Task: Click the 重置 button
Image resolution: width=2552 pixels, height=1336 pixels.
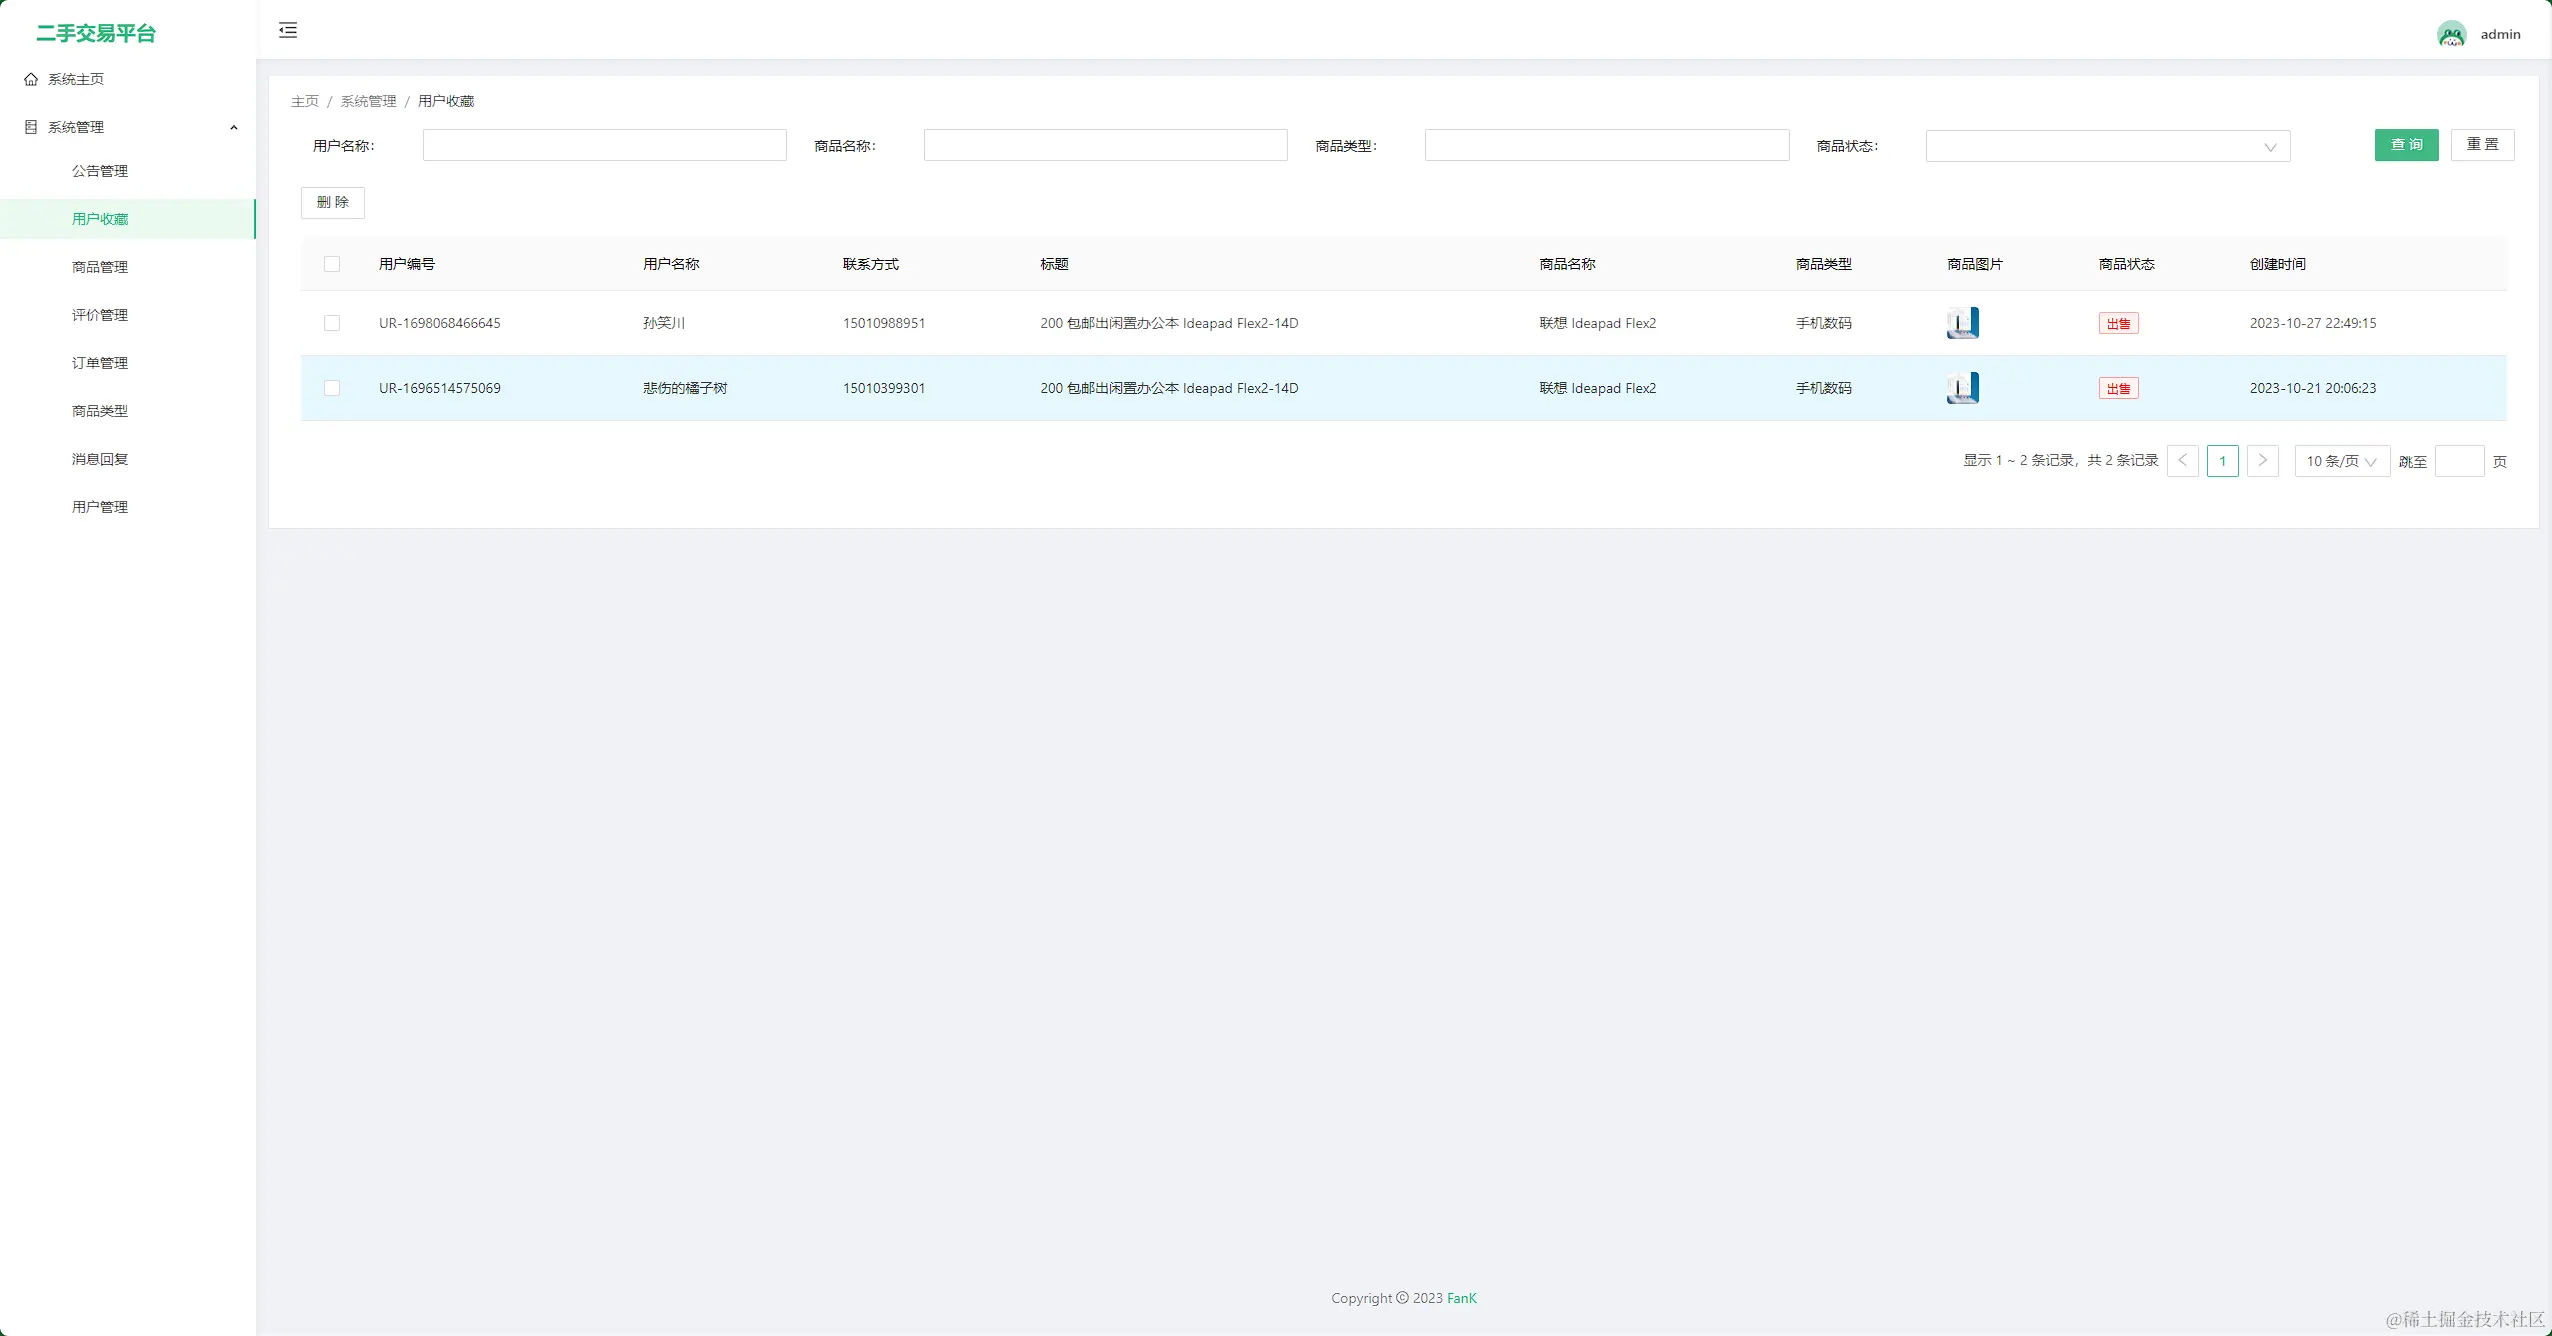Action: pyautogui.click(x=2482, y=145)
